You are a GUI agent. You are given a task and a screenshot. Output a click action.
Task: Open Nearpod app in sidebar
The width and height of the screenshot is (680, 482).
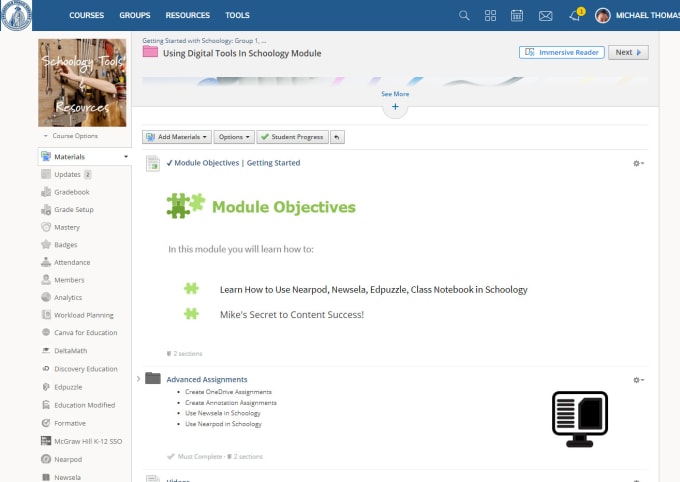(68, 459)
